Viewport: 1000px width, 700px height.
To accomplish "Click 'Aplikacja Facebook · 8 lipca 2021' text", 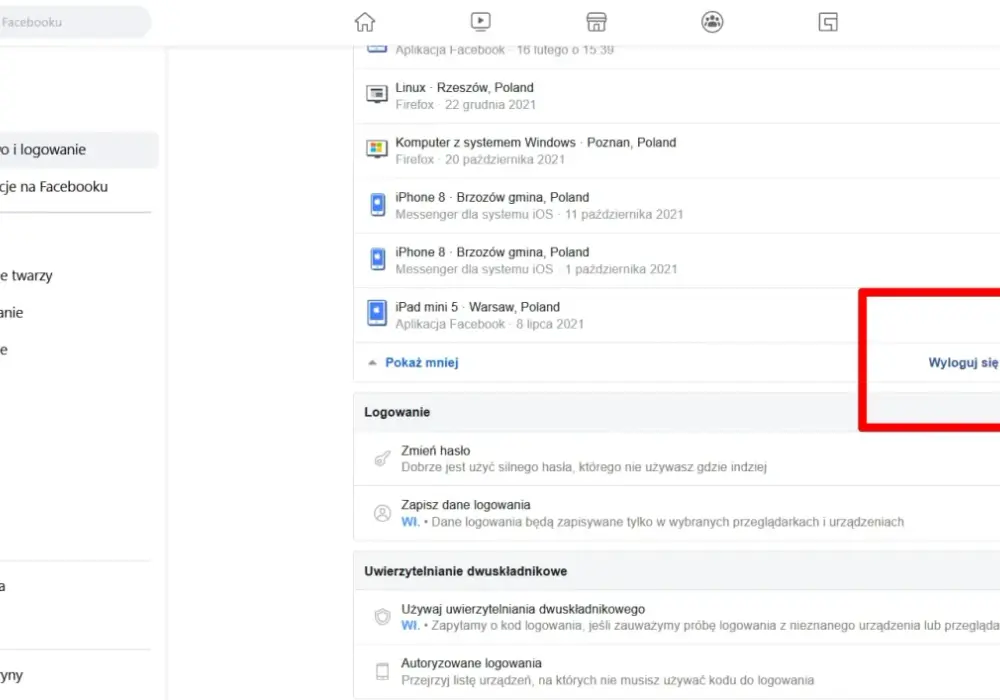I will tap(489, 324).
